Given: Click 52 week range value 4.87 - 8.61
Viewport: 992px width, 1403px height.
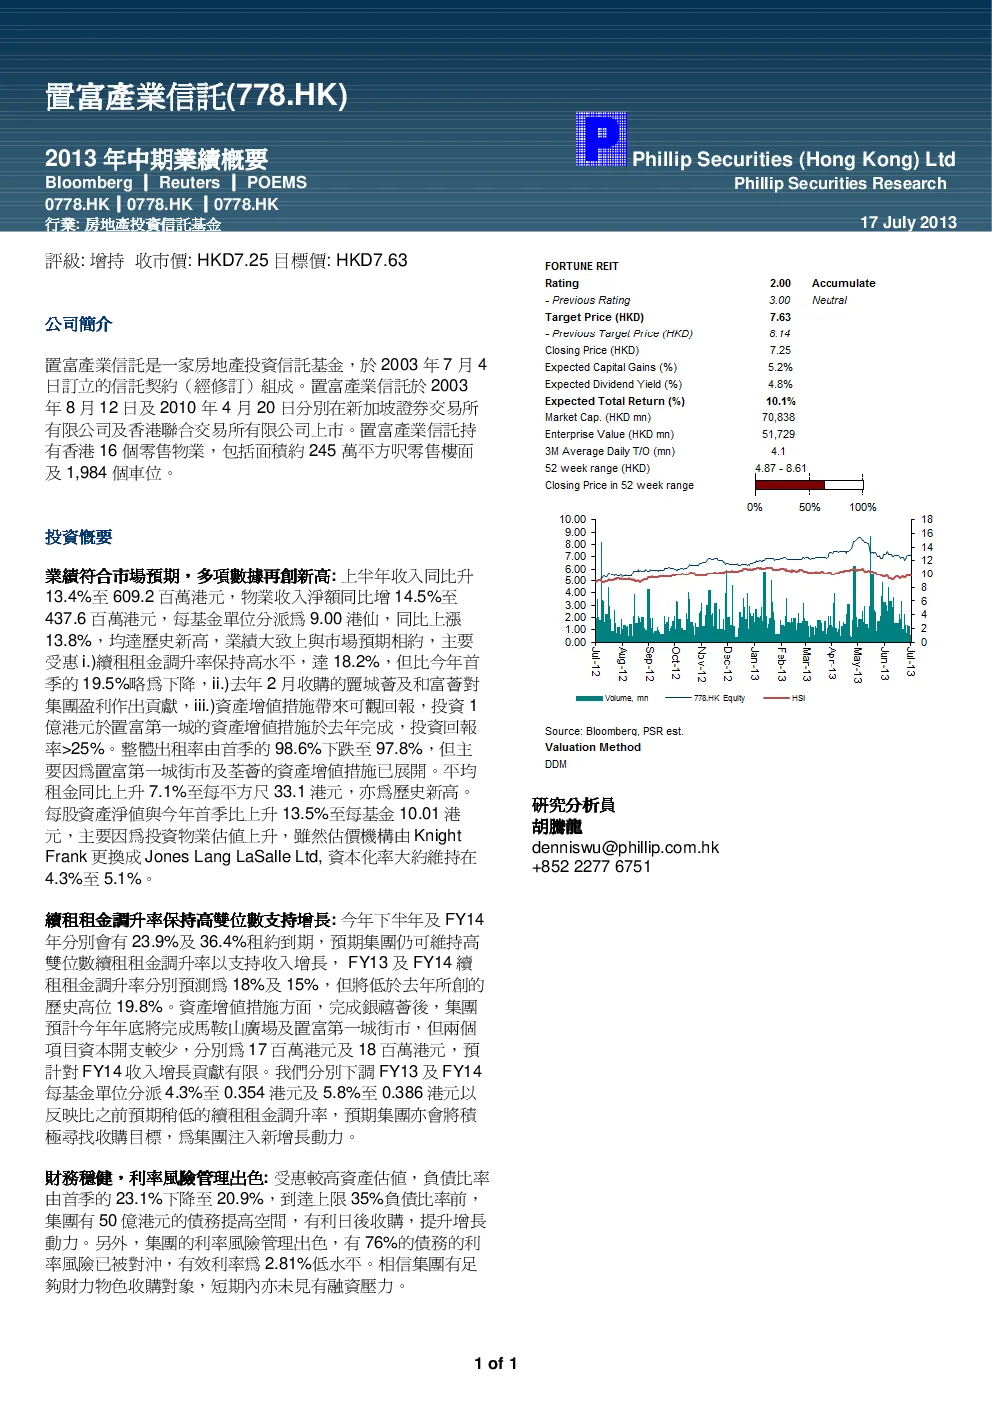Looking at the screenshot, I should coord(780,468).
